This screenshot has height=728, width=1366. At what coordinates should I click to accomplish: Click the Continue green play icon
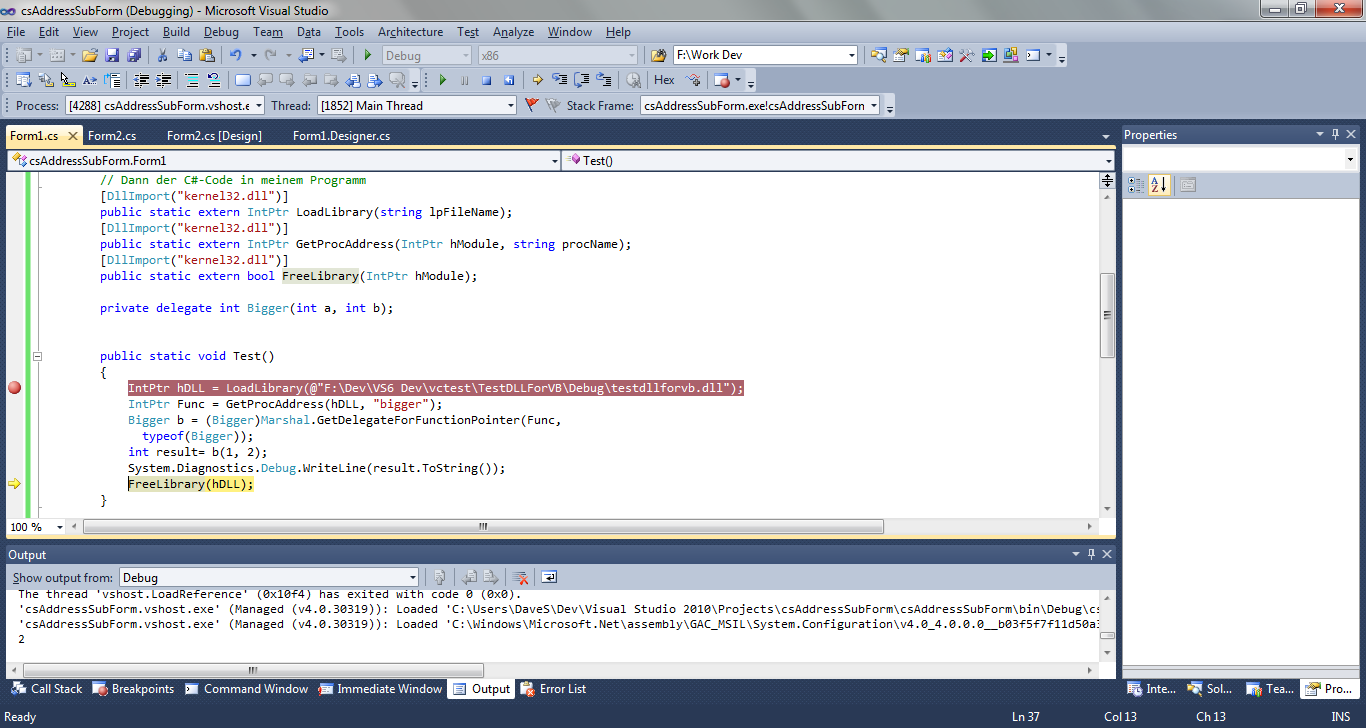[442, 80]
